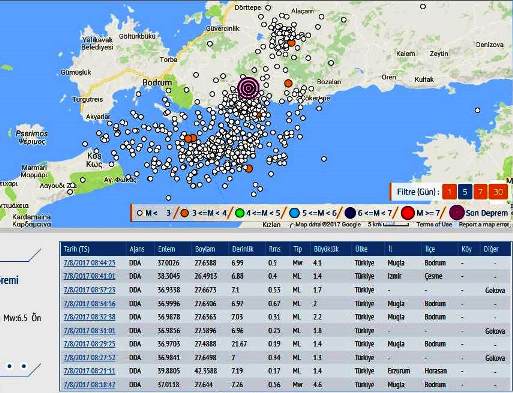
Task: Click the Report a map error link
Action: tap(484, 224)
